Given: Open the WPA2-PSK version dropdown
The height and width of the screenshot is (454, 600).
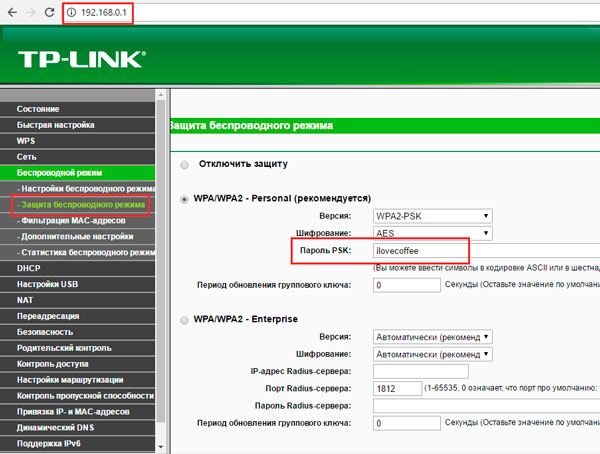Looking at the screenshot, I should coord(431,216).
